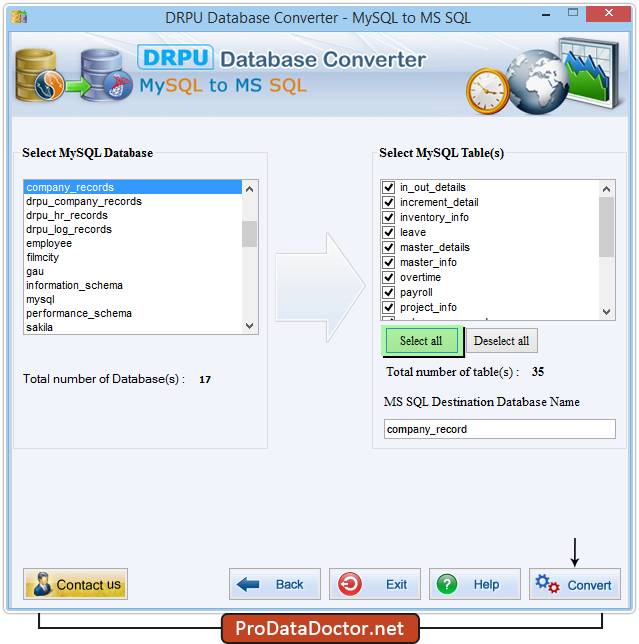The width and height of the screenshot is (639, 644).
Task: Open the Contact us button
Action: (76, 584)
